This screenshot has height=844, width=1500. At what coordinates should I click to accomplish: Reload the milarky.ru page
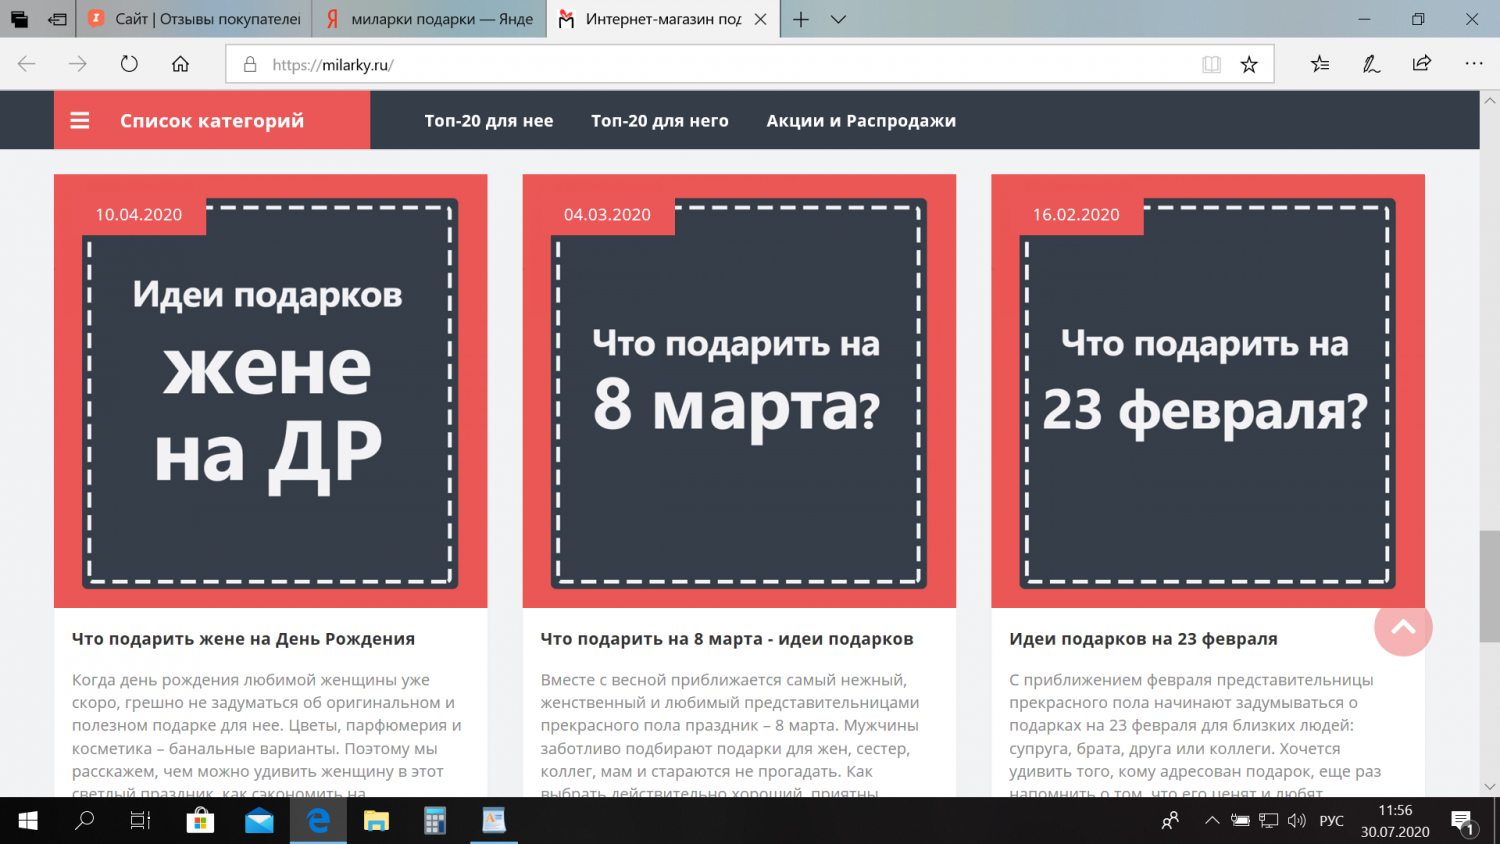pyautogui.click(x=129, y=64)
